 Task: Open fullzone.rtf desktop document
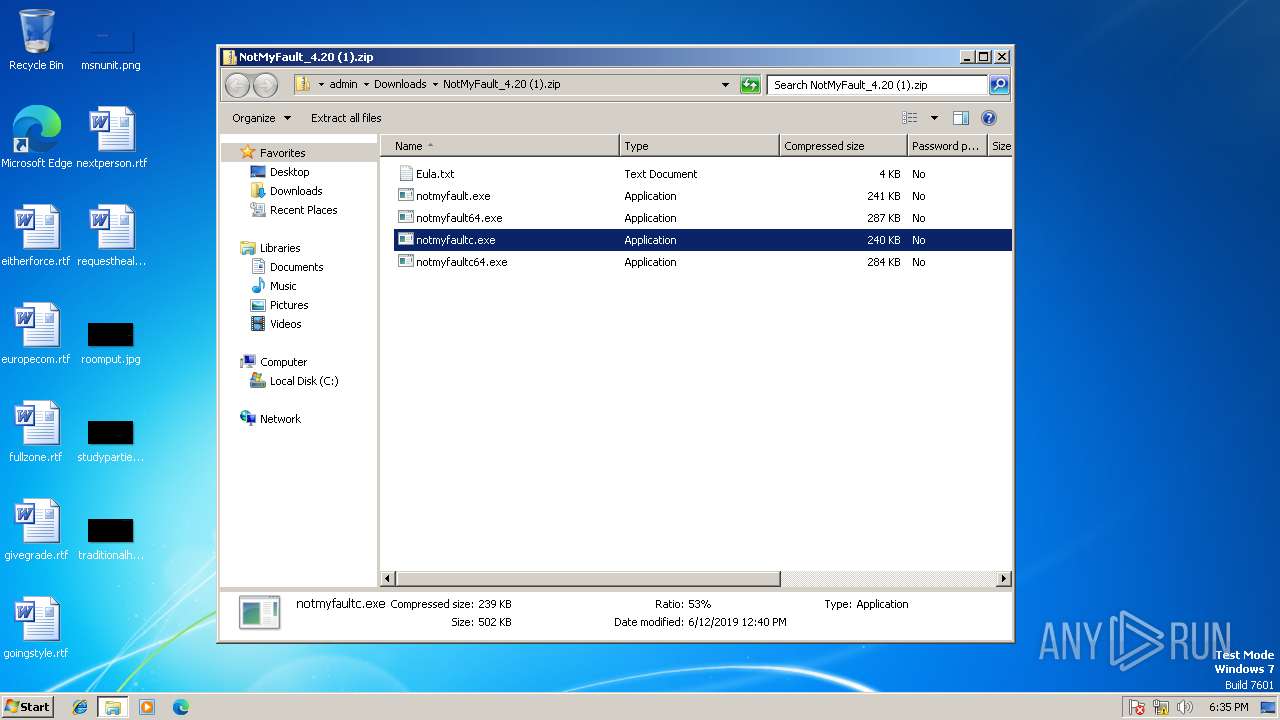tap(36, 432)
